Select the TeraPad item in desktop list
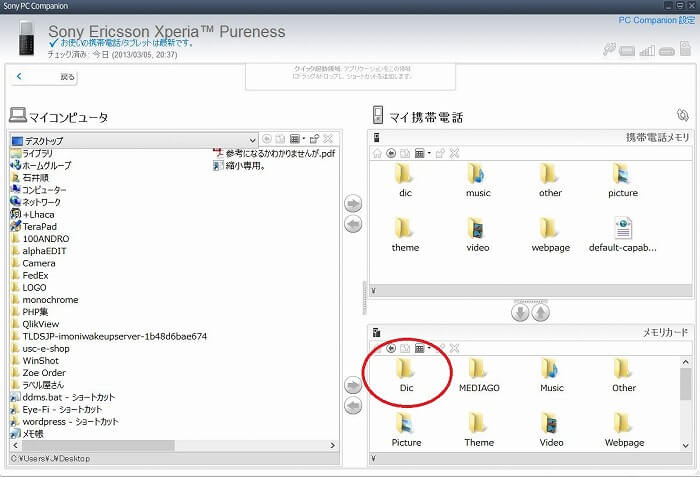 [x=39, y=226]
